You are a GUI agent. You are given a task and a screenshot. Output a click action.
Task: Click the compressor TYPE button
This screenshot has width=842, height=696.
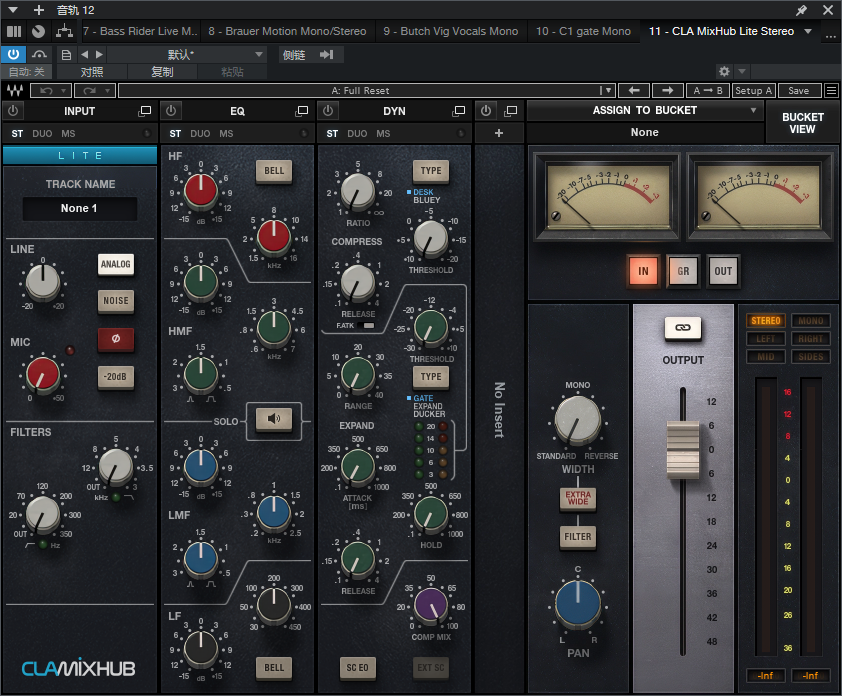click(x=431, y=171)
